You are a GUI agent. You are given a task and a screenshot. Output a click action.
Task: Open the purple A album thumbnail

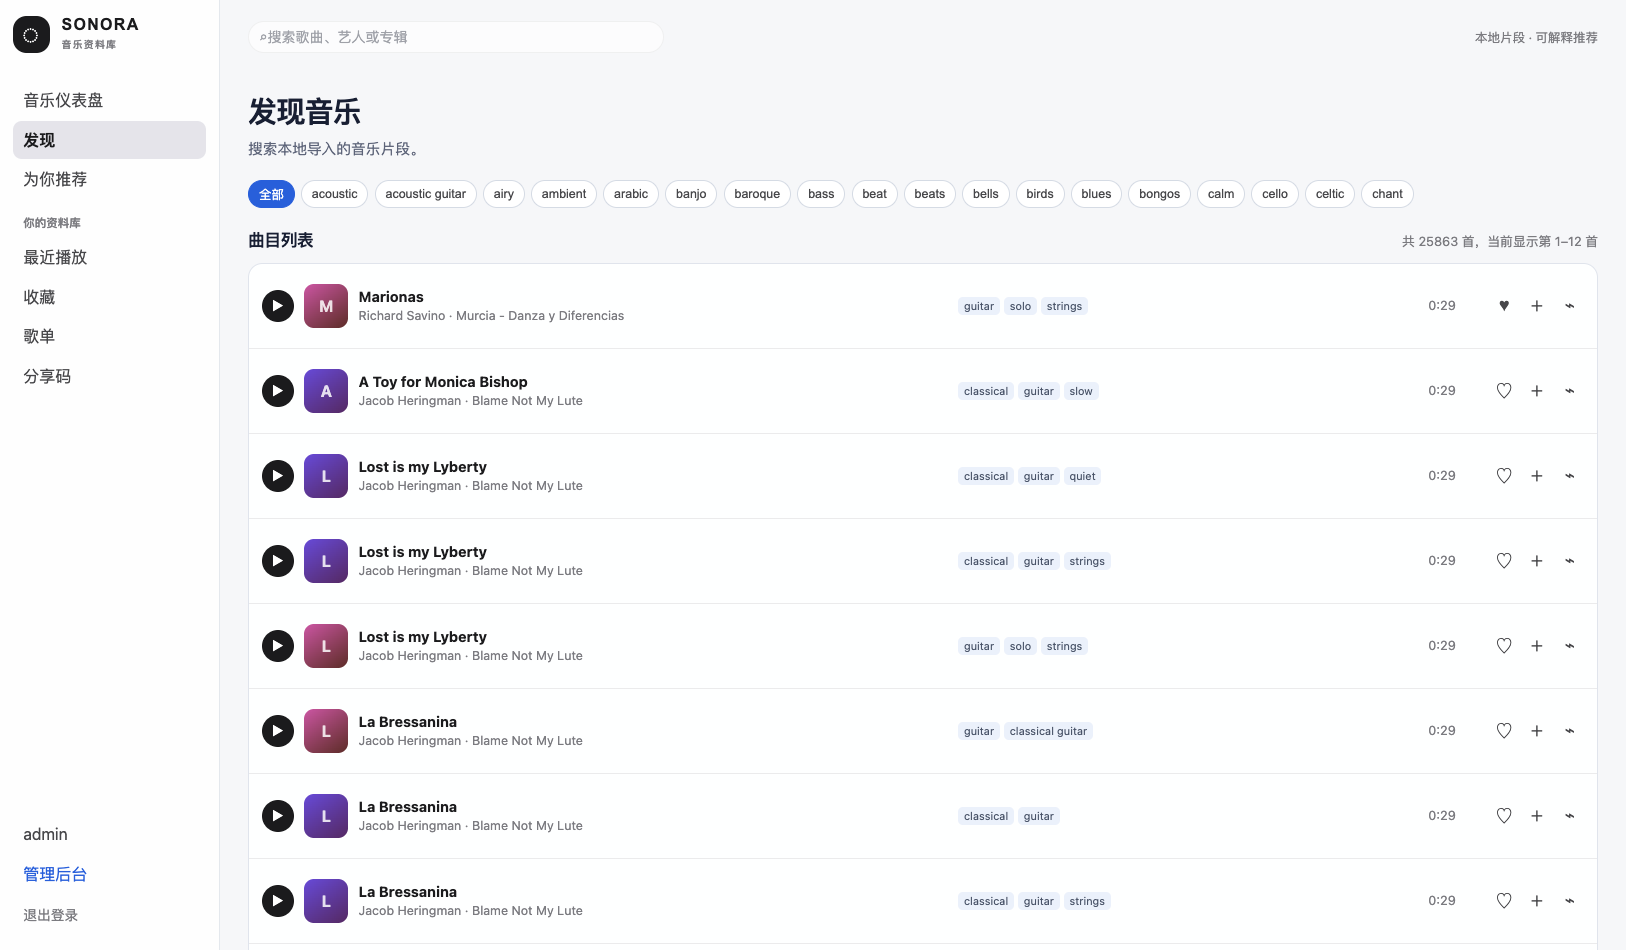pos(326,391)
